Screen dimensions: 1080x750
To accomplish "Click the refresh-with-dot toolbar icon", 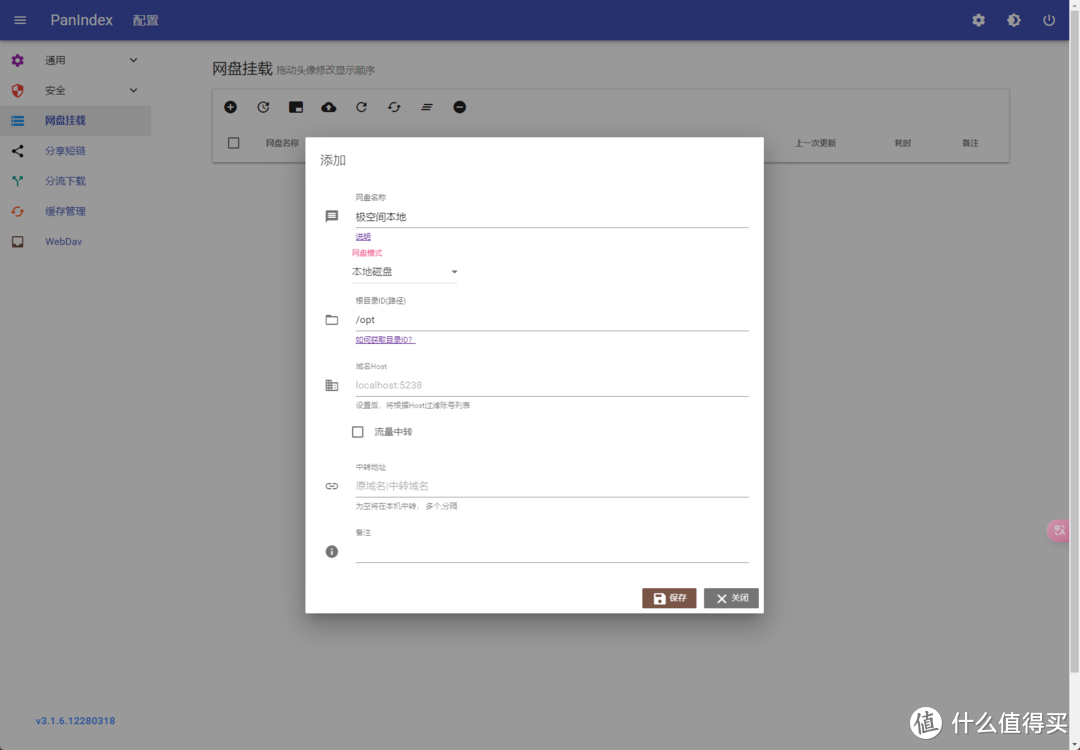I will (x=263, y=107).
